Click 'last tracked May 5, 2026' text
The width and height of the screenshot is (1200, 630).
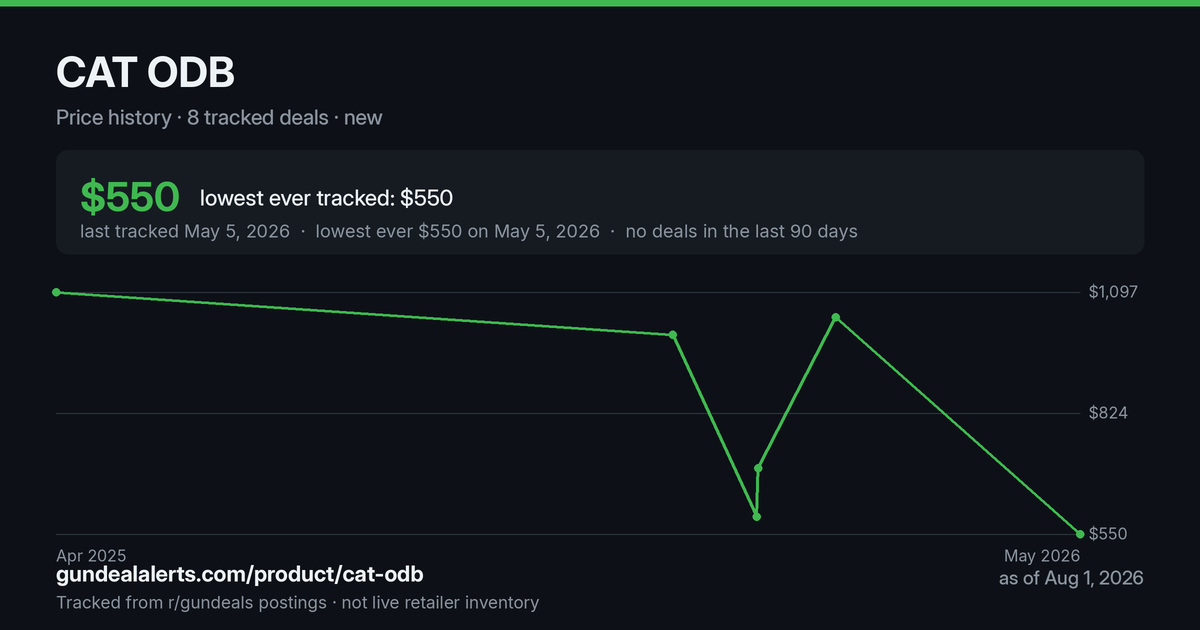point(185,231)
